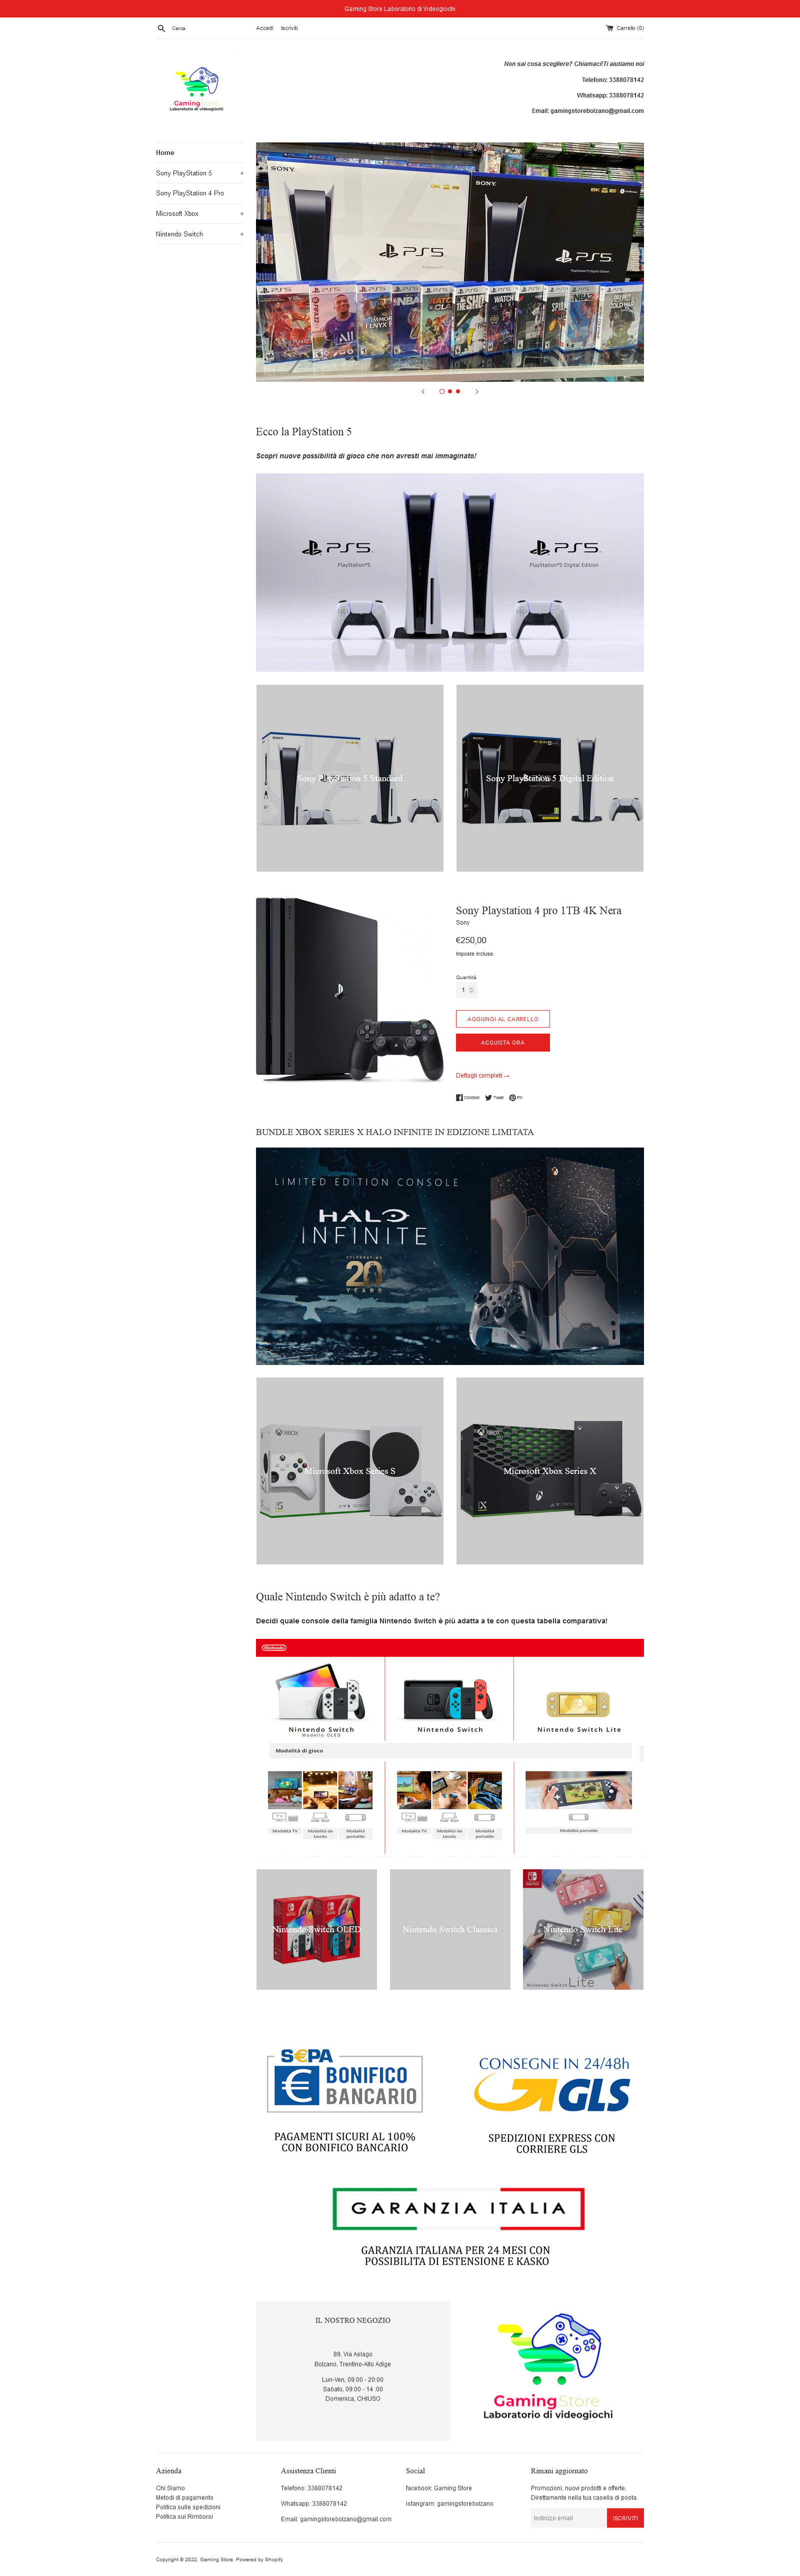Tweet the PlayStation 4 Pro product
The image size is (800, 2576).
coord(495,1097)
